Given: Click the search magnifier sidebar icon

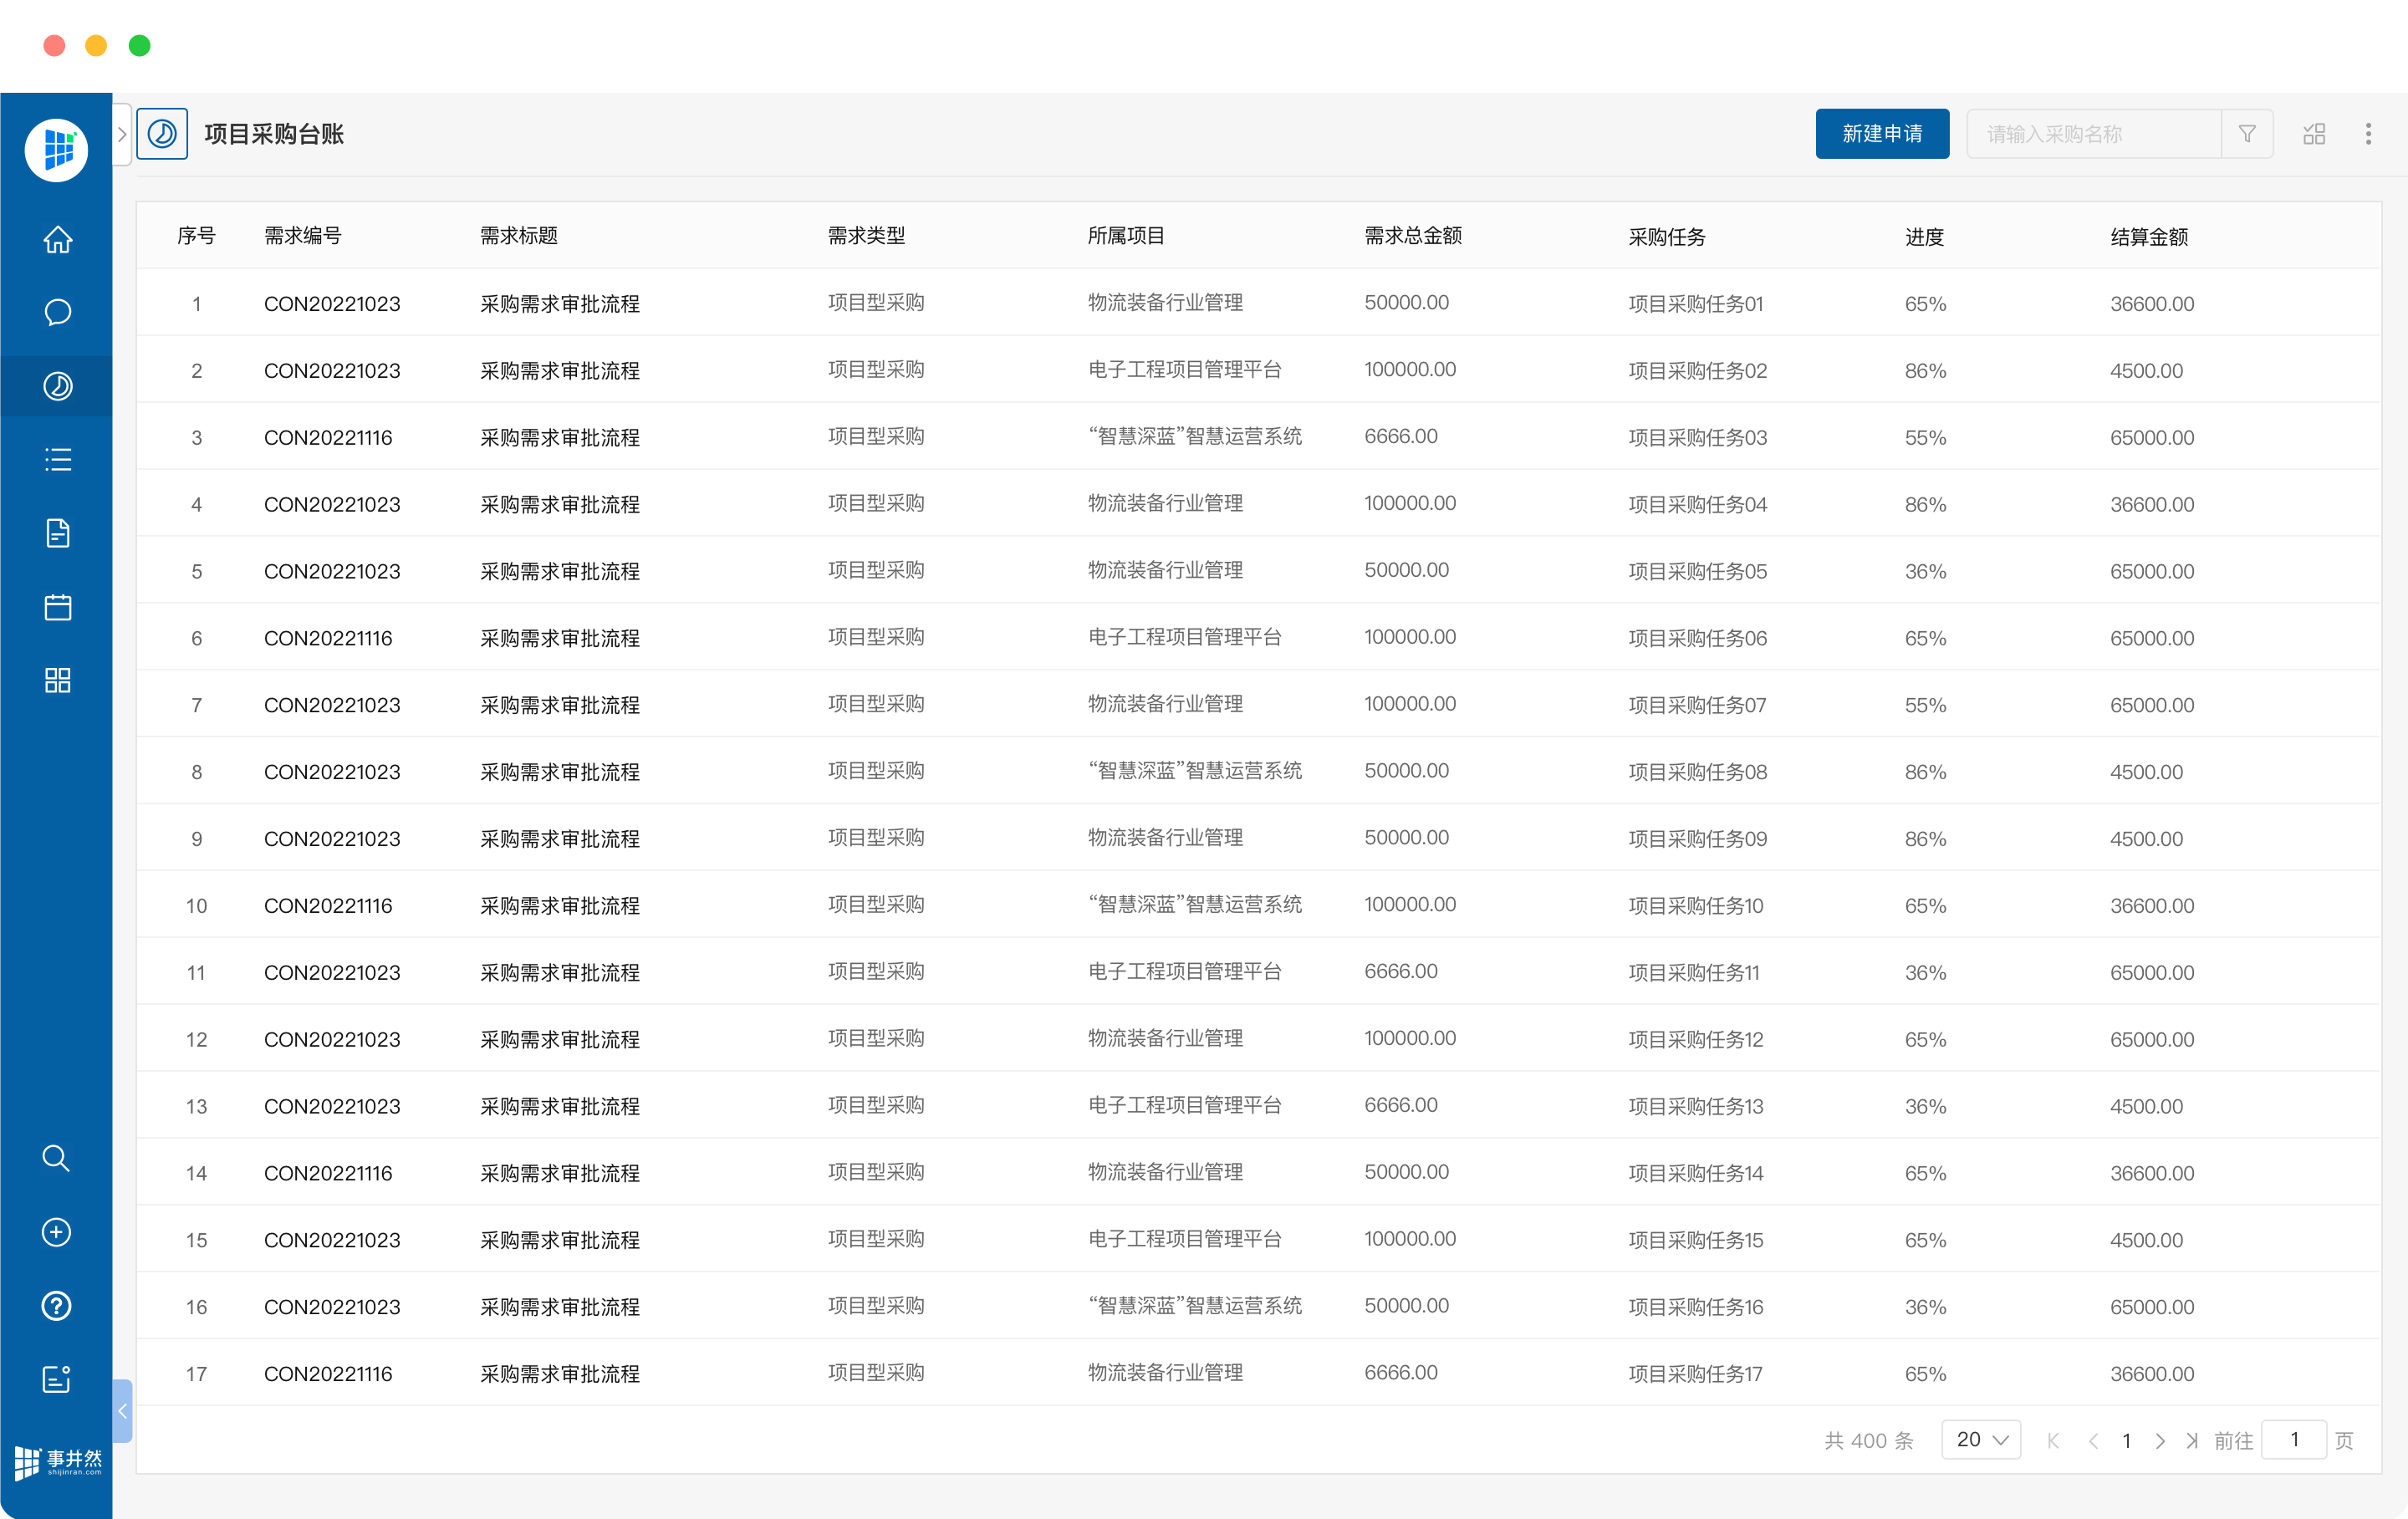Looking at the screenshot, I should coord(56,1158).
